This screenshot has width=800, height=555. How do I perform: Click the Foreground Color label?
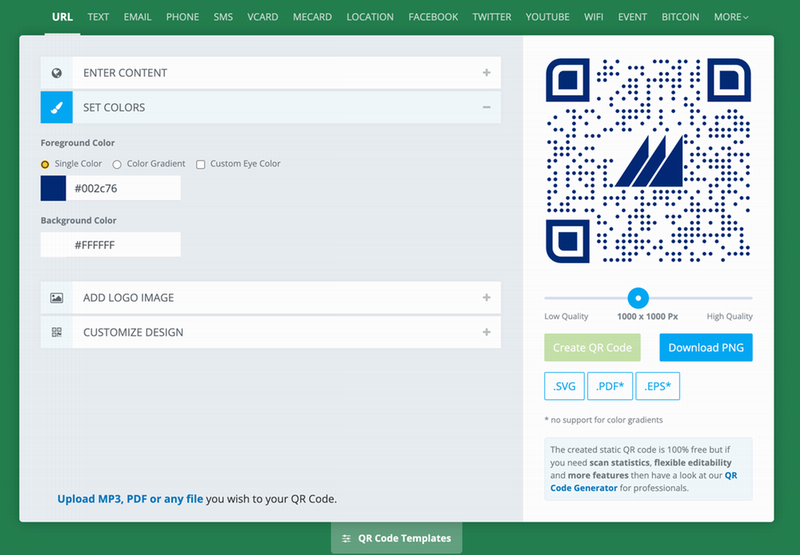[x=78, y=143]
